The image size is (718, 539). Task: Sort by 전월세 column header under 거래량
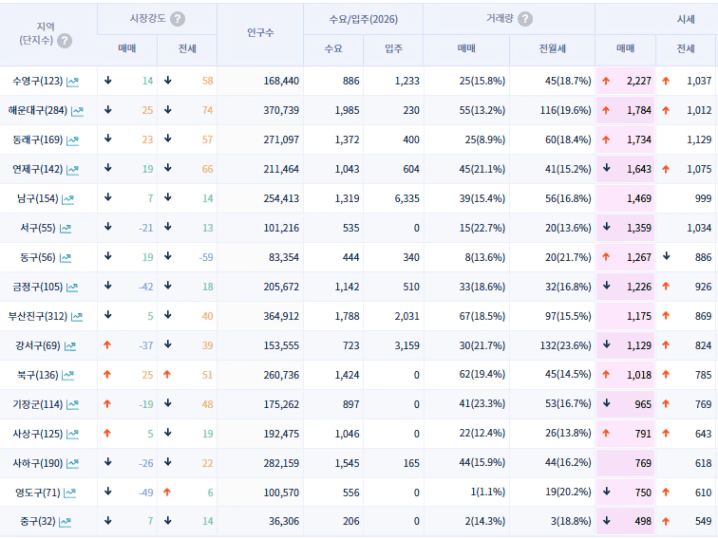(x=552, y=49)
